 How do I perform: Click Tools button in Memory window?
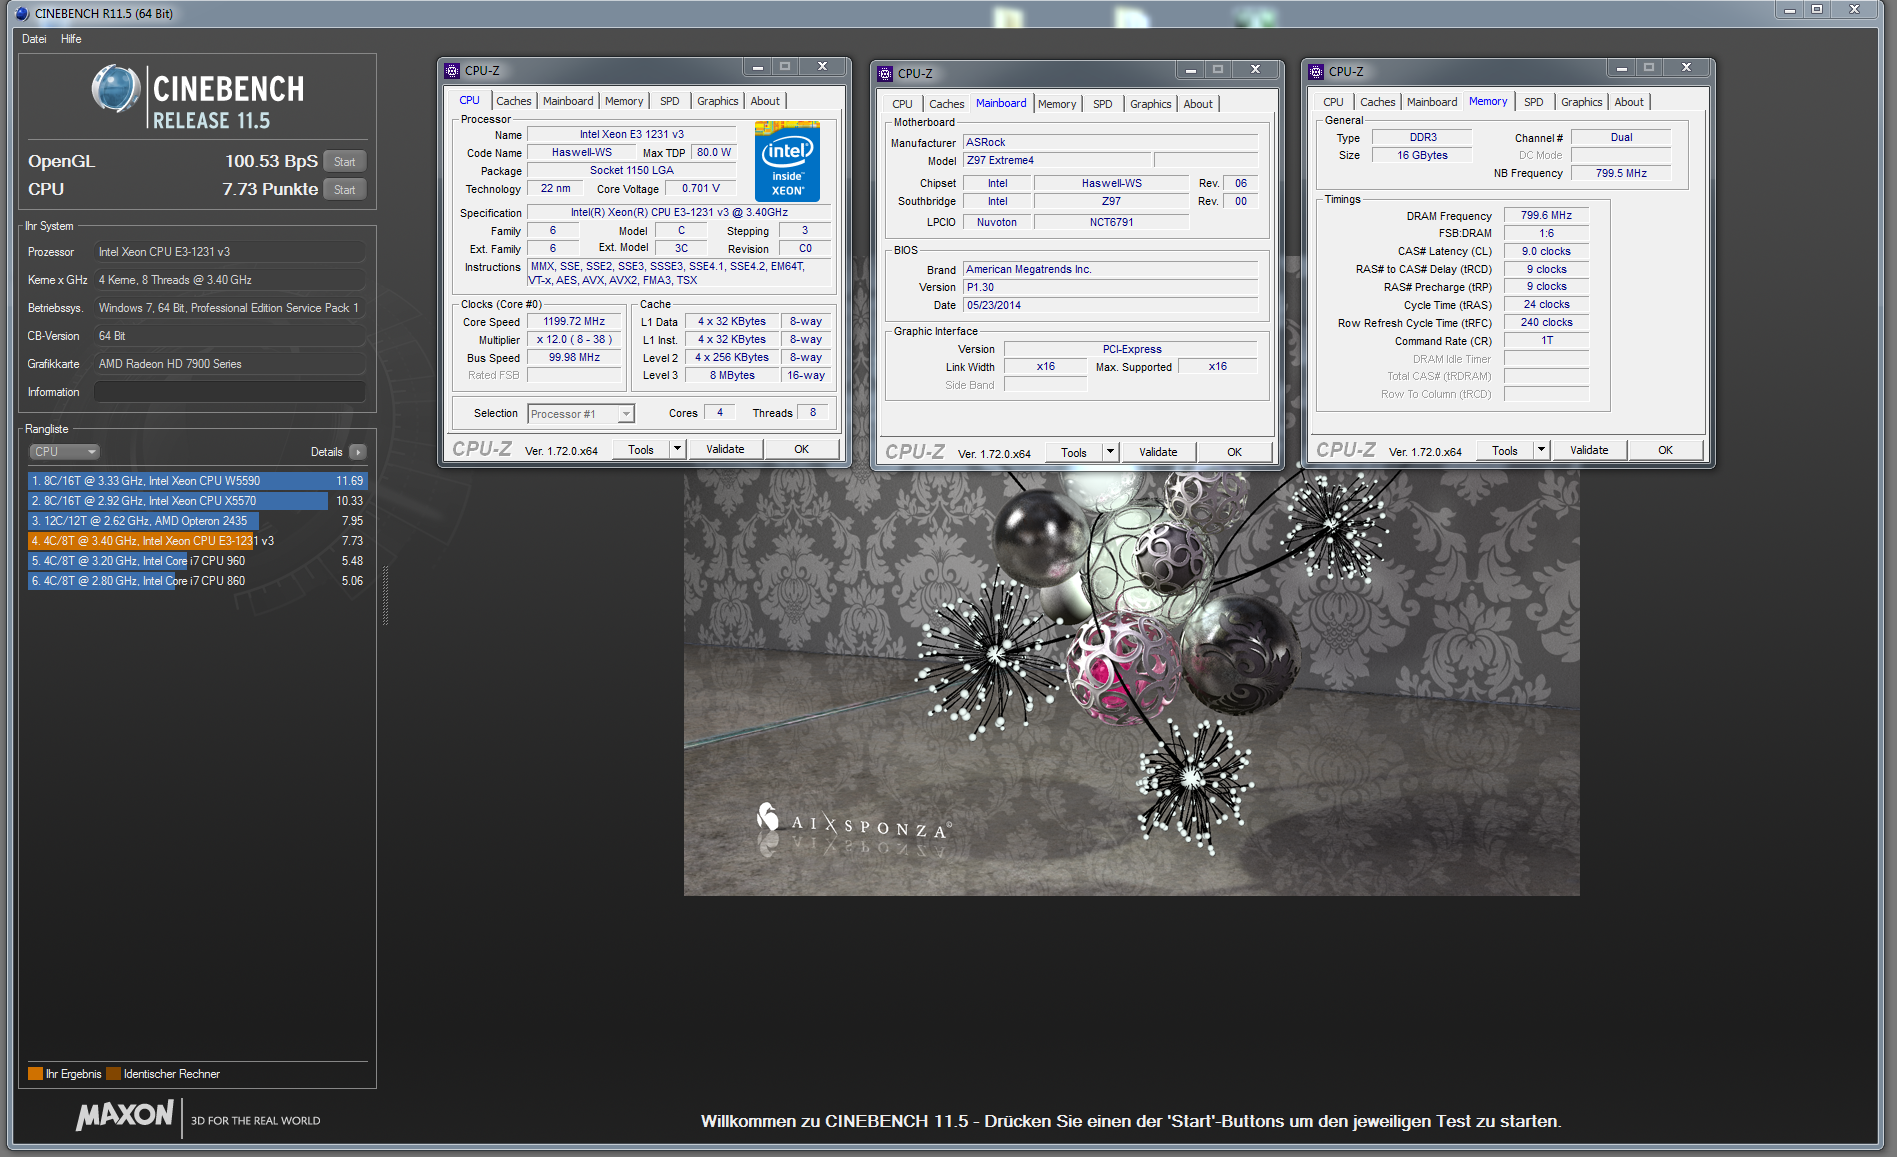(1505, 451)
